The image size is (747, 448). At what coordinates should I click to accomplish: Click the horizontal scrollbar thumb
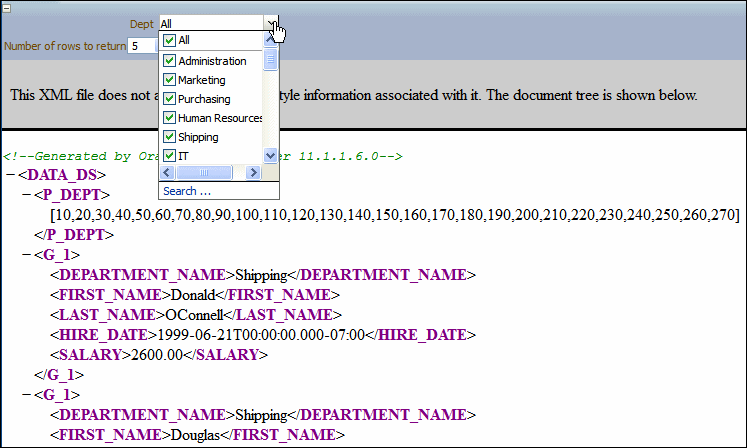[204, 173]
